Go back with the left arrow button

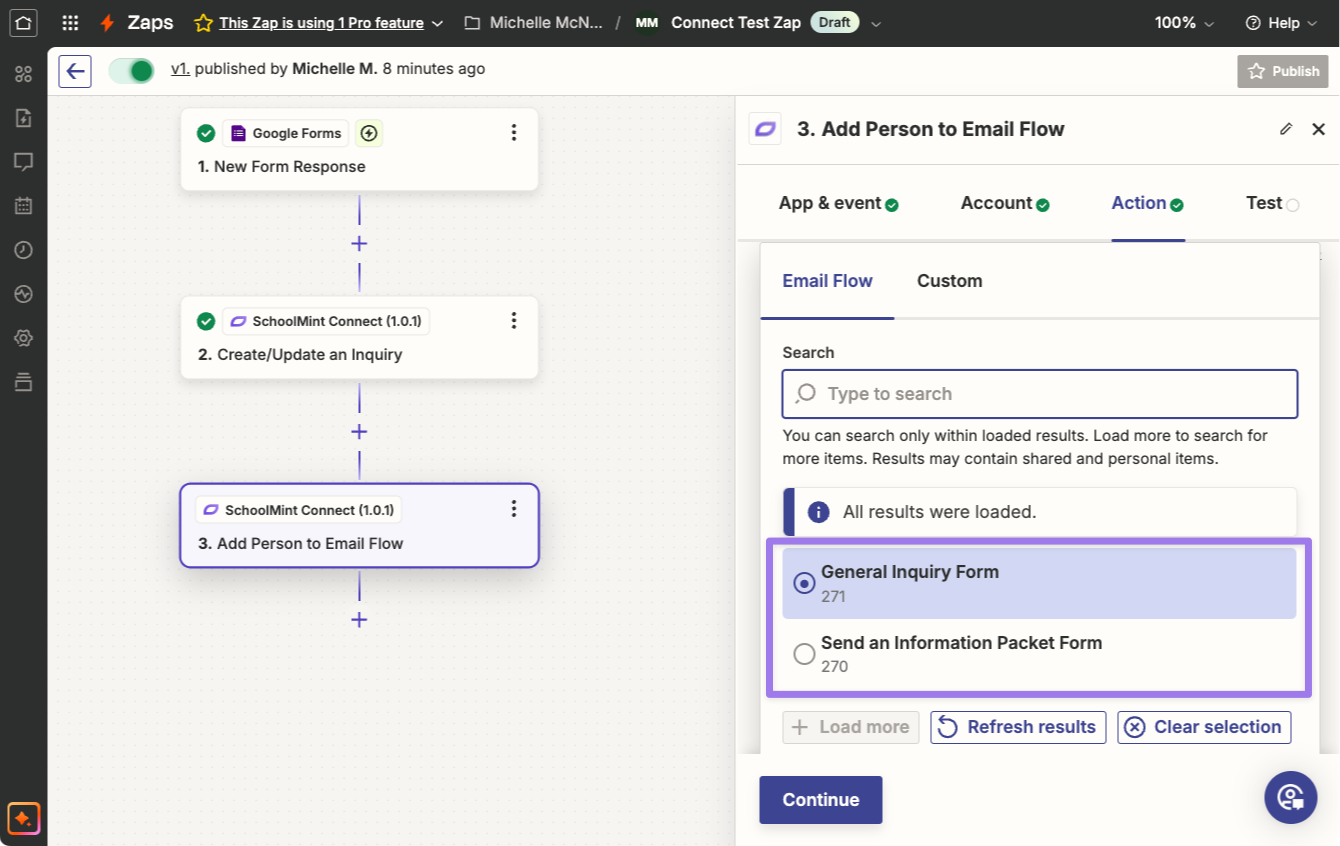(x=75, y=71)
